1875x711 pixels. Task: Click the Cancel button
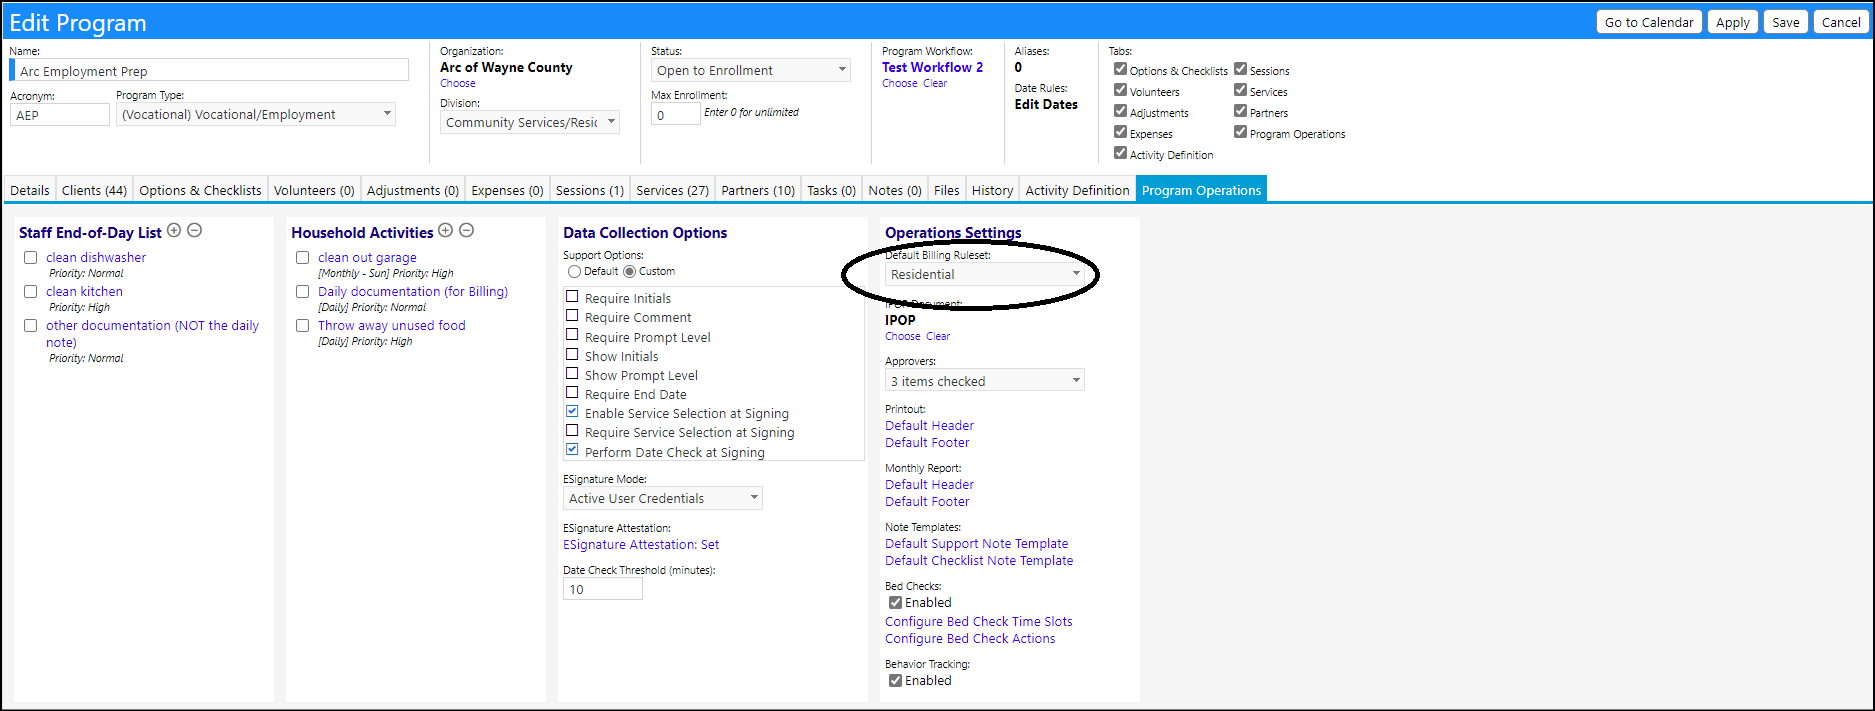click(1841, 22)
